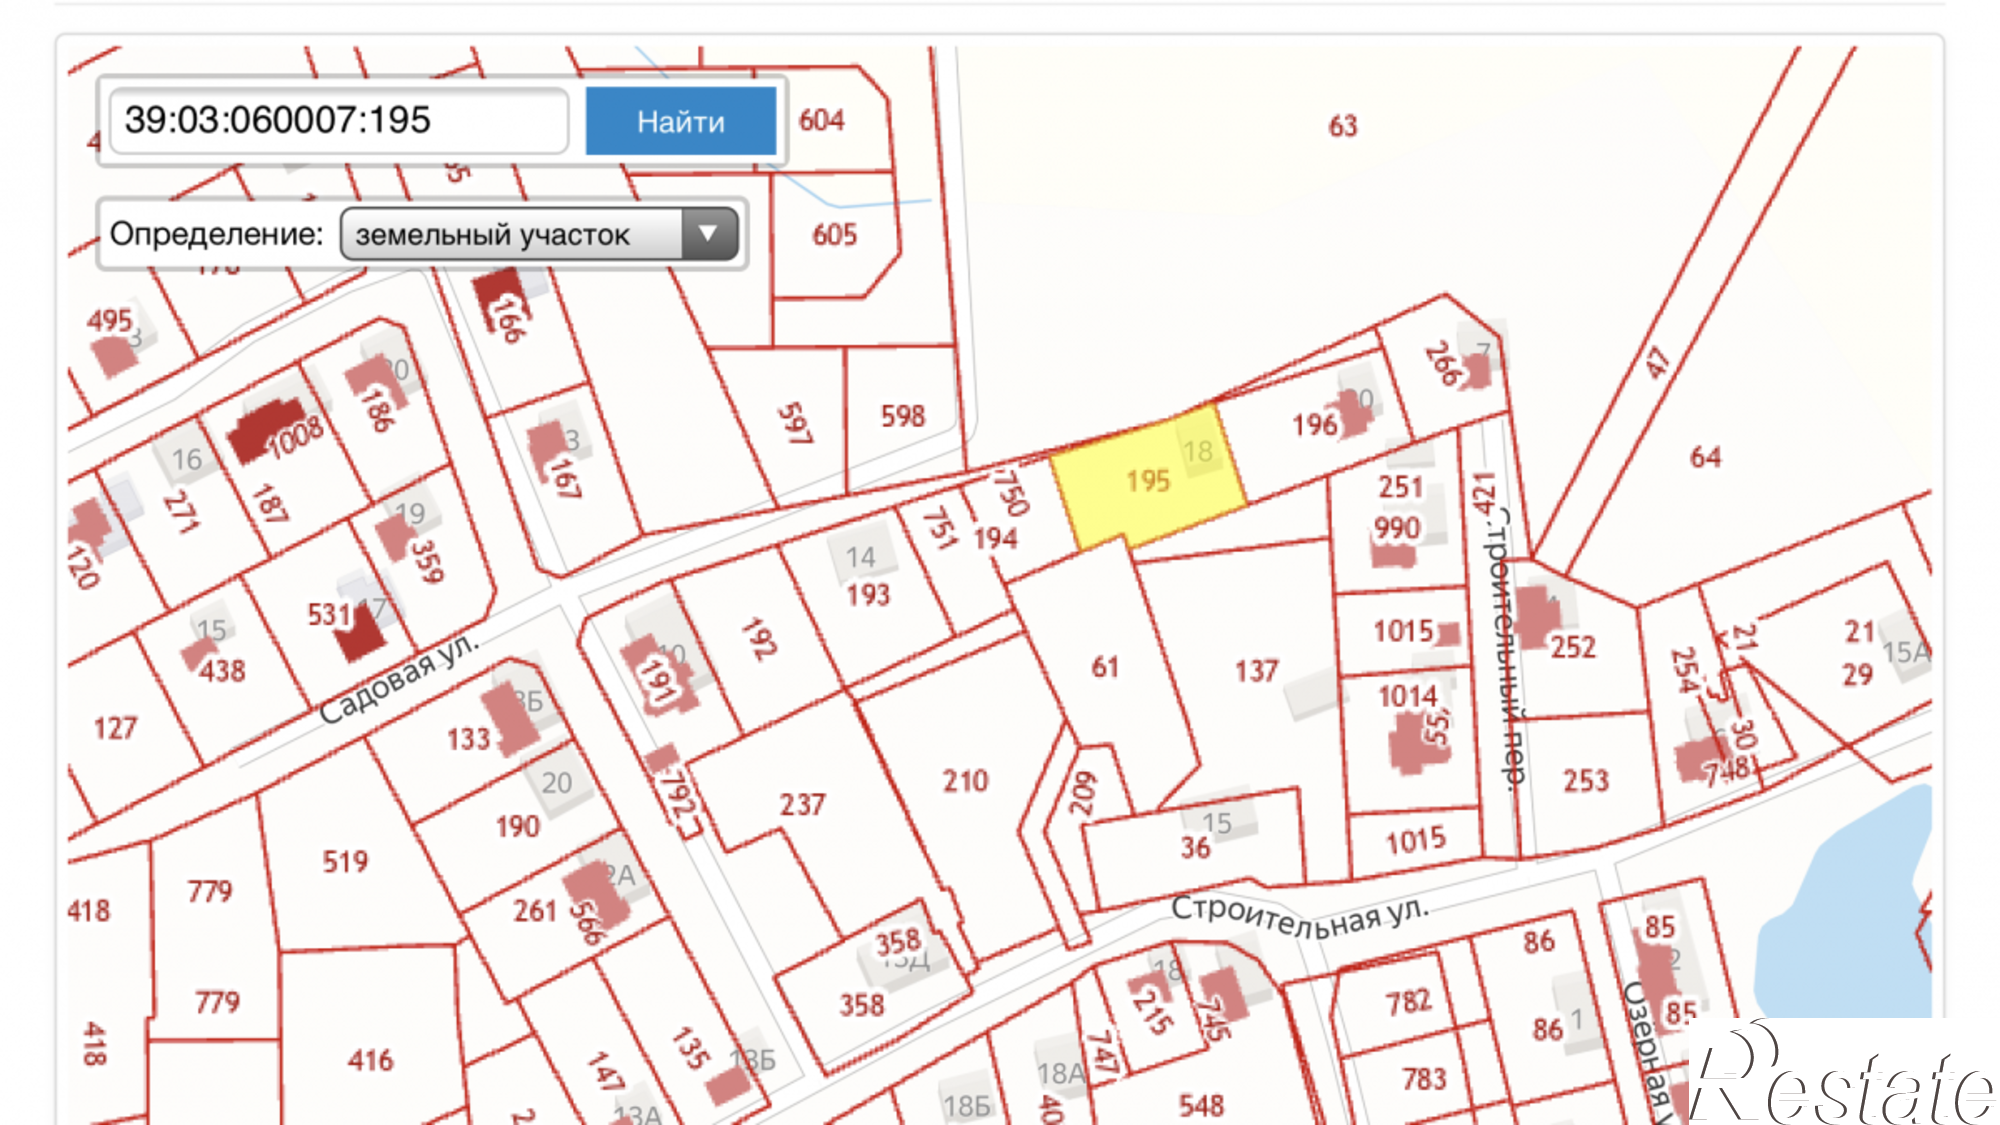This screenshot has width=2000, height=1125.
Task: Click parcel label 210
Action: 965,781
